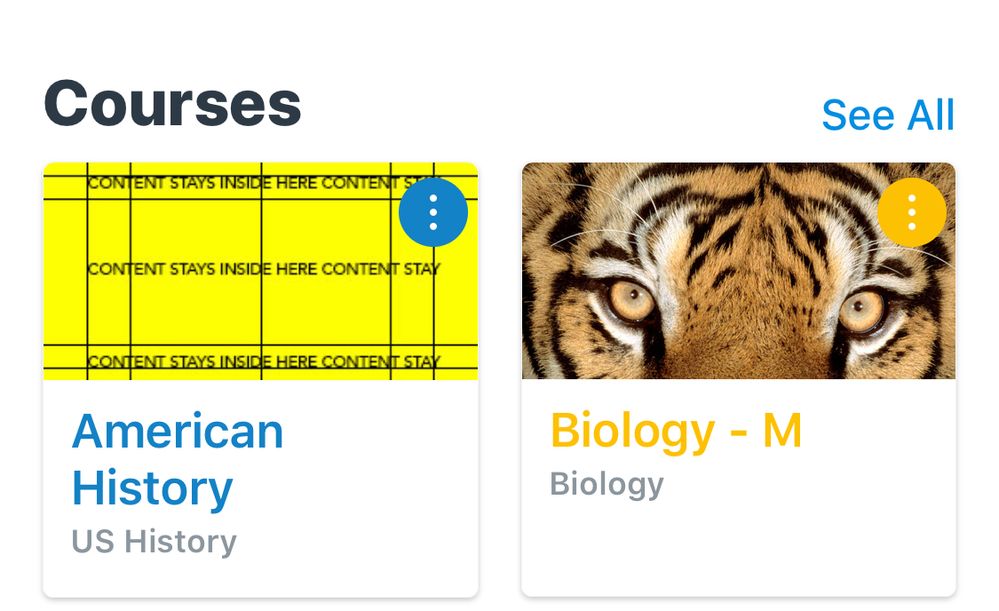Click the letter M in Biology title
Viewport: 999px width, 611px height.
pos(782,431)
